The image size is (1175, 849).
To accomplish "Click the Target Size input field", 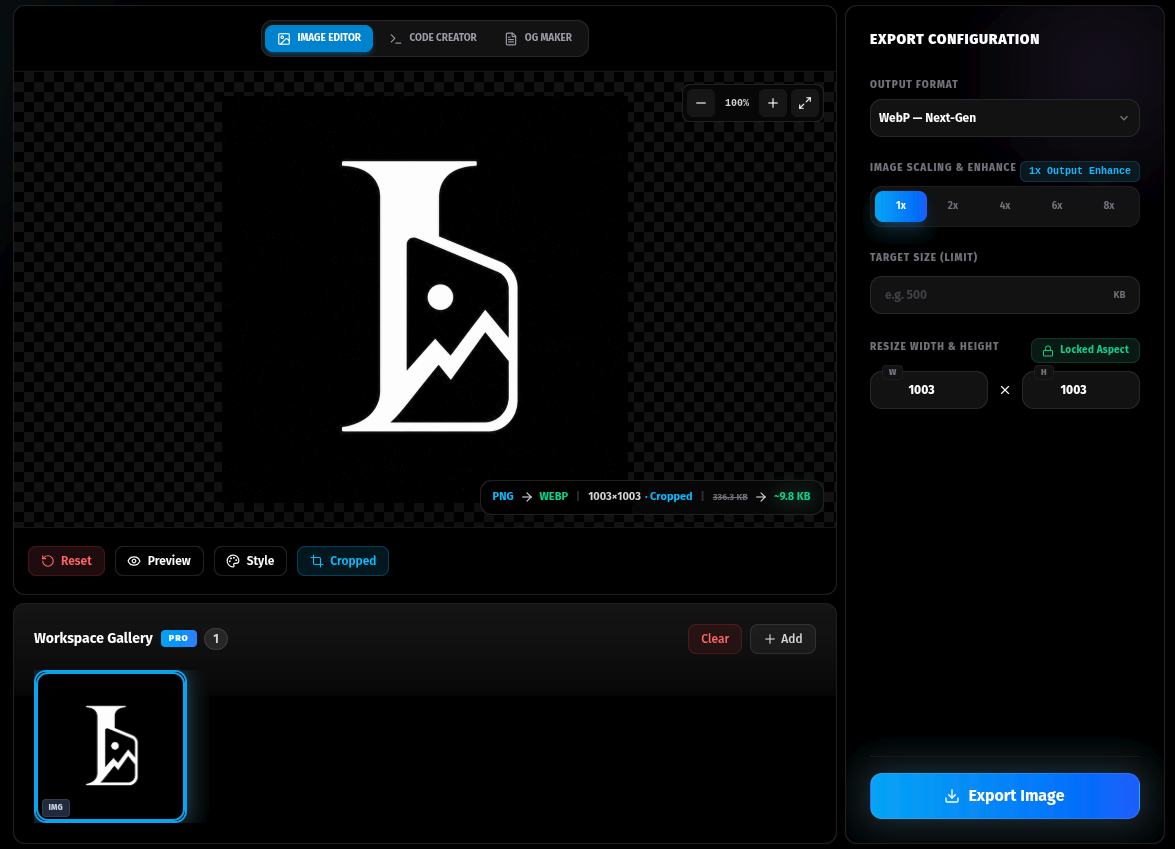I will (1004, 295).
